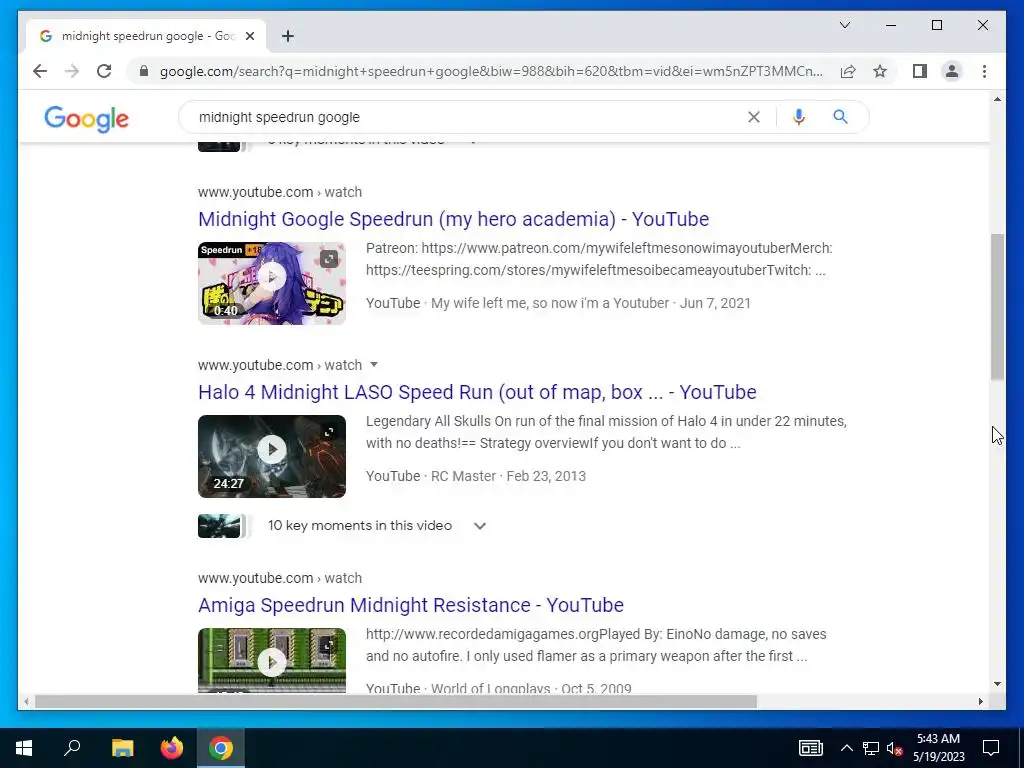Open Midnight Google Speedrun (my hero academia) link
Viewport: 1024px width, 768px height.
pos(453,219)
